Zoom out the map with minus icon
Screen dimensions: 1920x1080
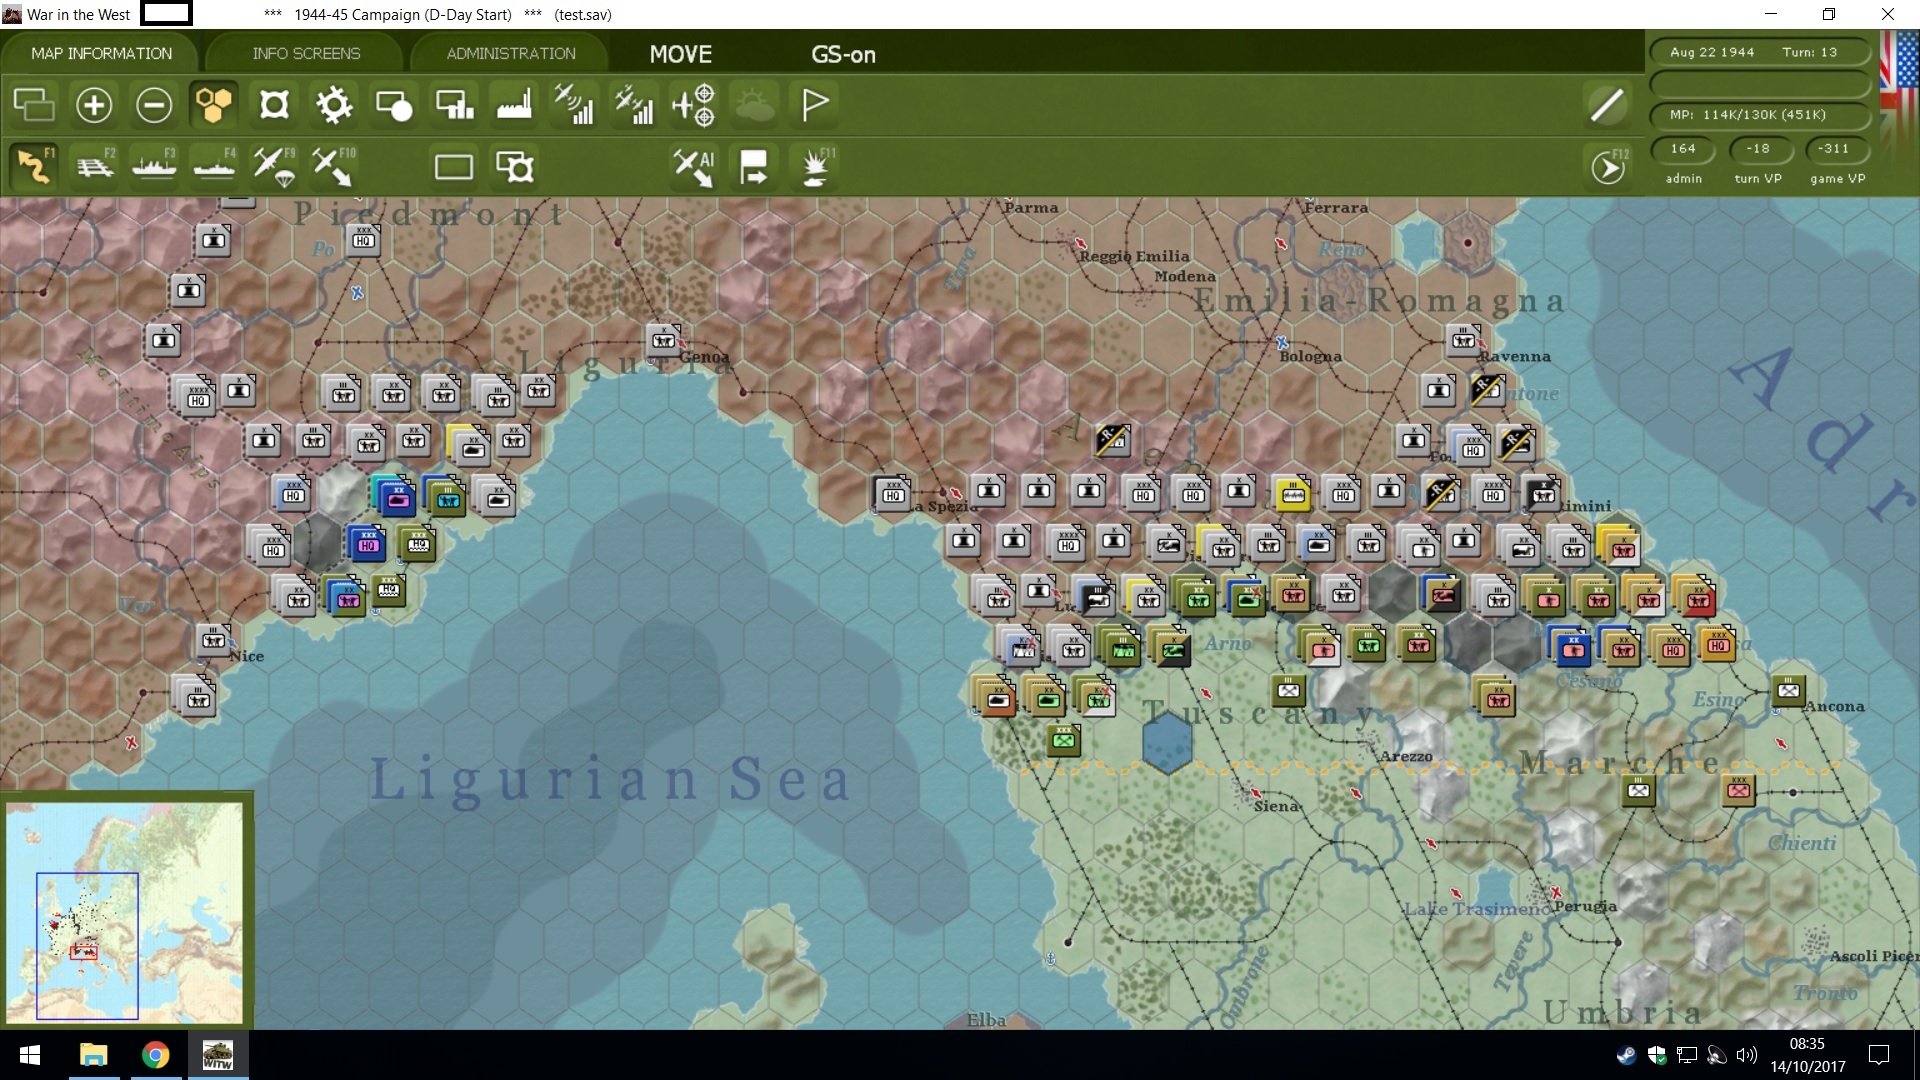(154, 104)
